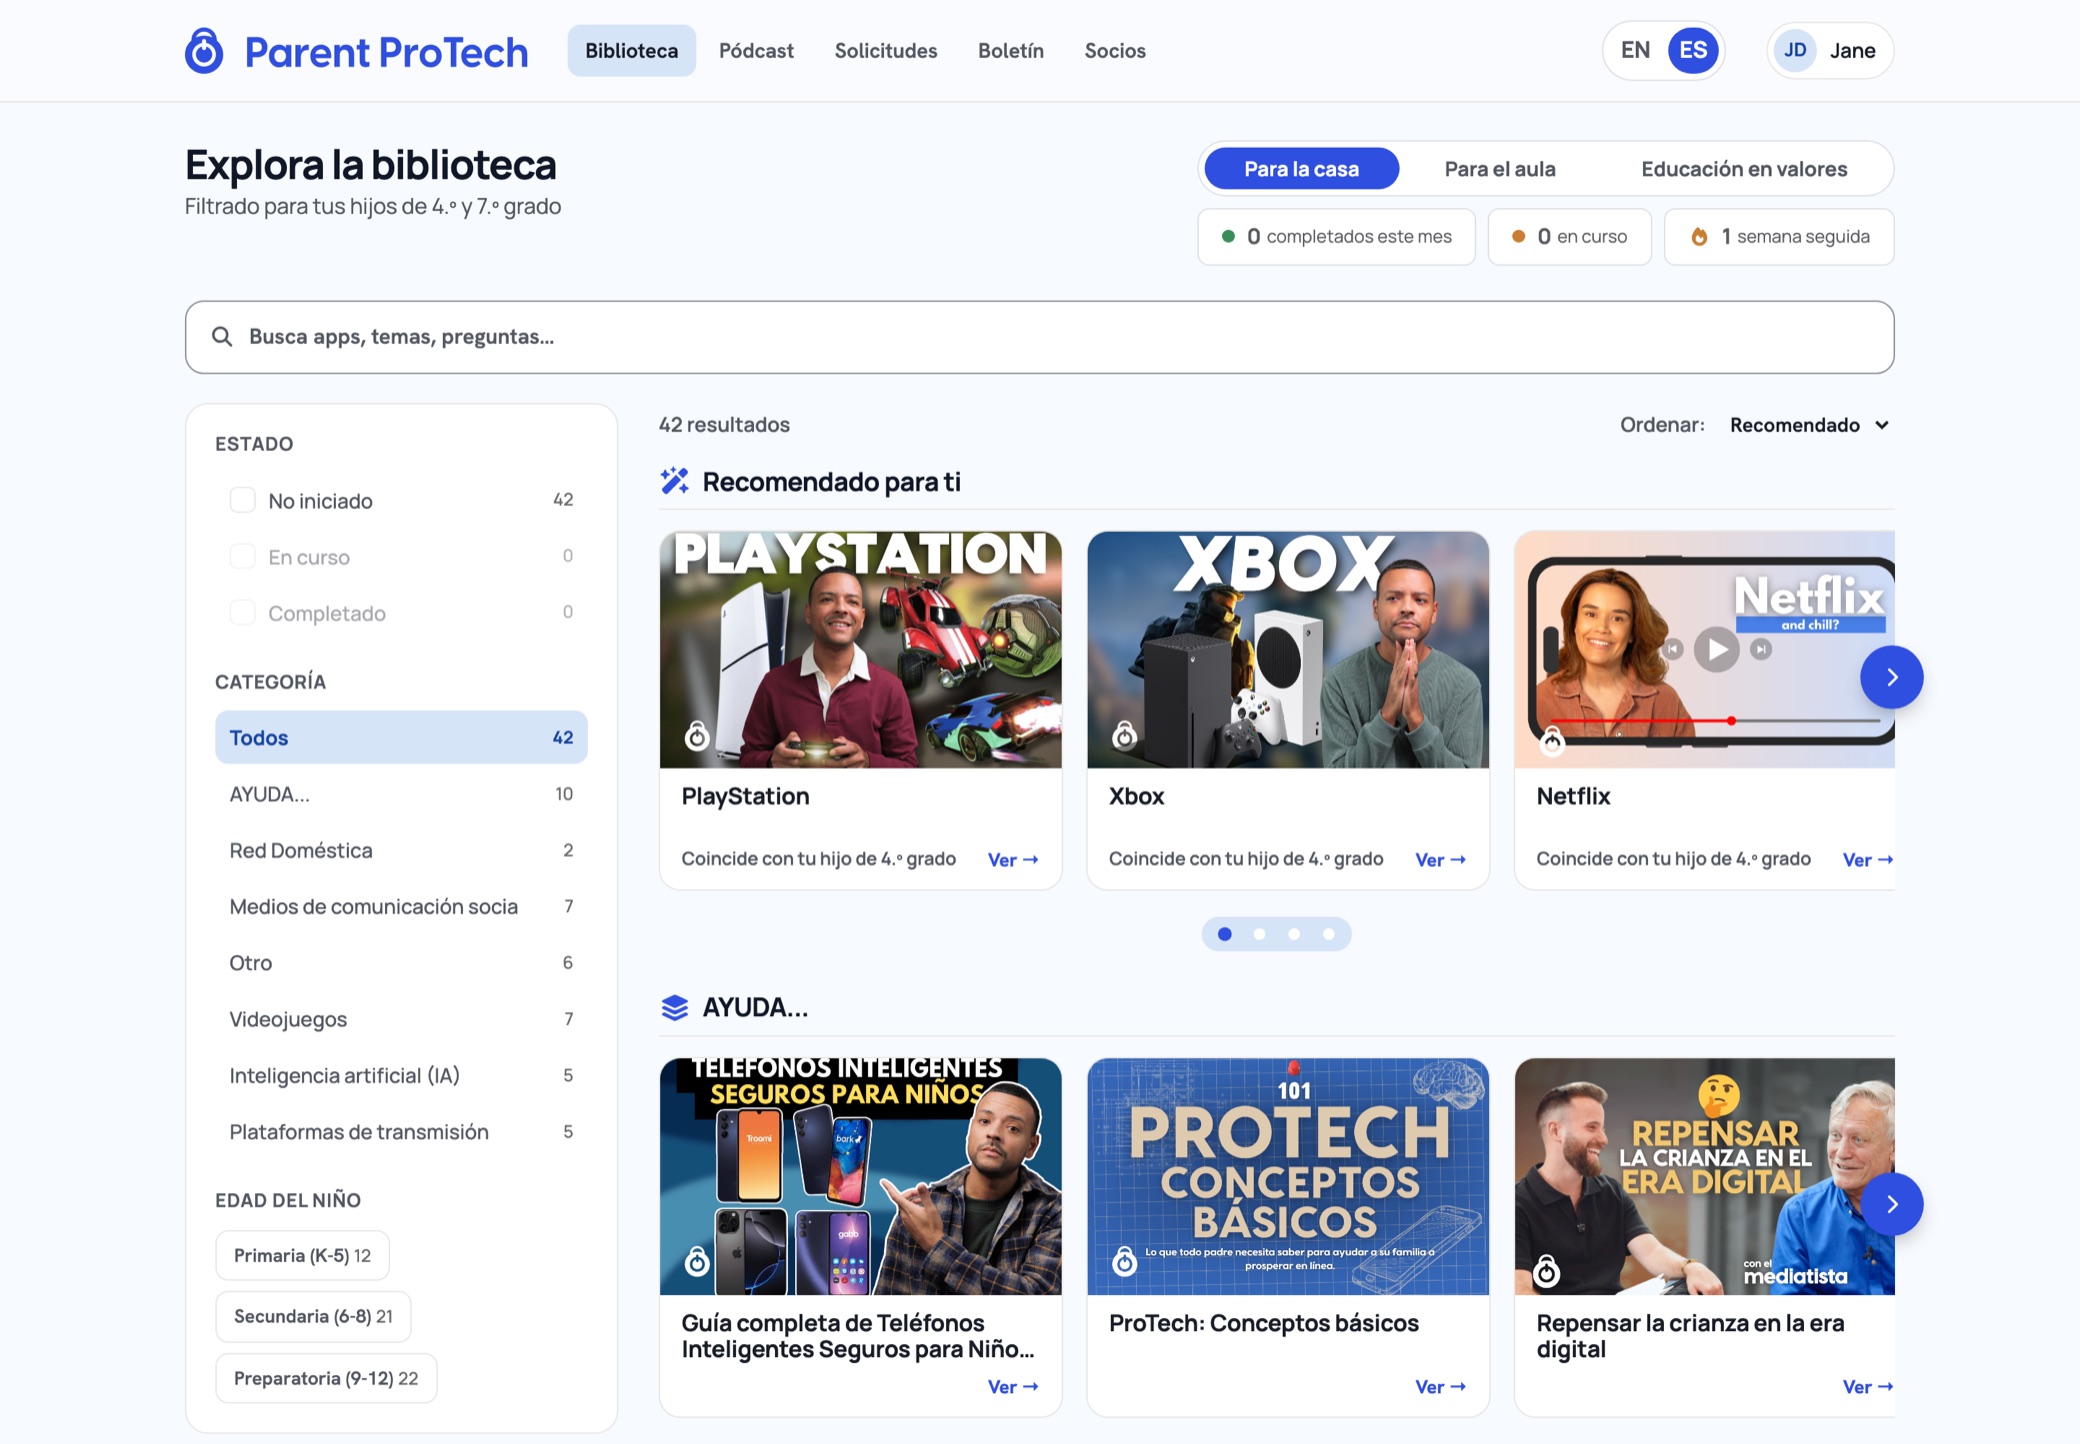Open the Biblioteca nav tab
The height and width of the screenshot is (1444, 2080).
[632, 51]
